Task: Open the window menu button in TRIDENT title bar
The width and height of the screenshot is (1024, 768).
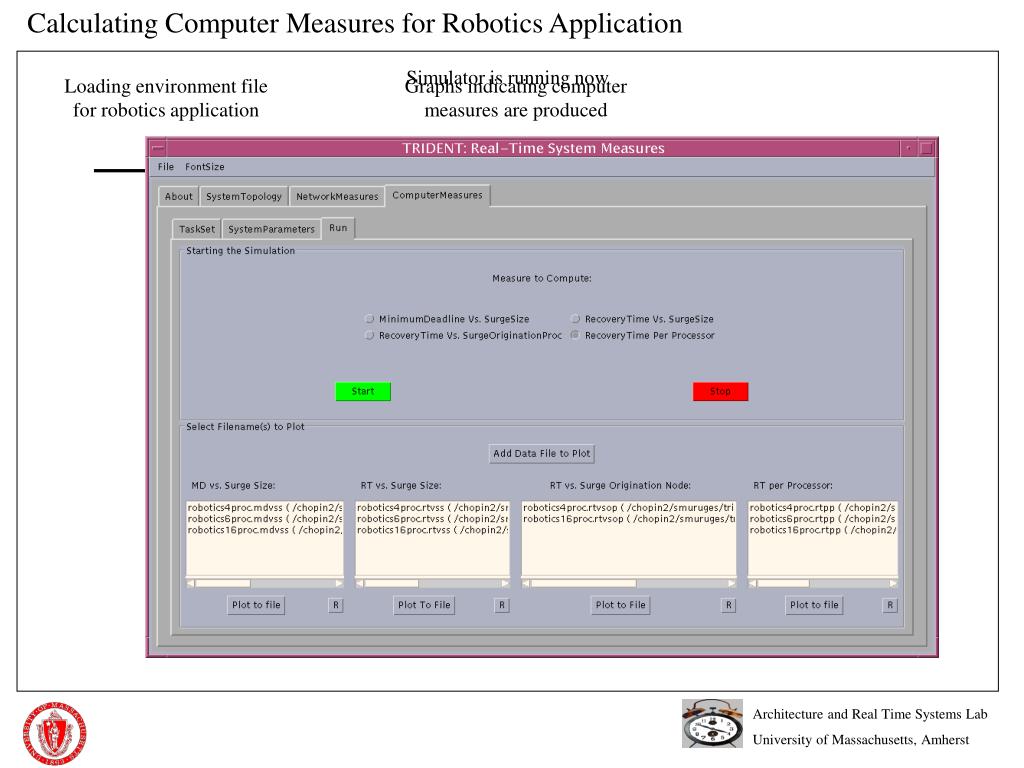Action: (158, 148)
